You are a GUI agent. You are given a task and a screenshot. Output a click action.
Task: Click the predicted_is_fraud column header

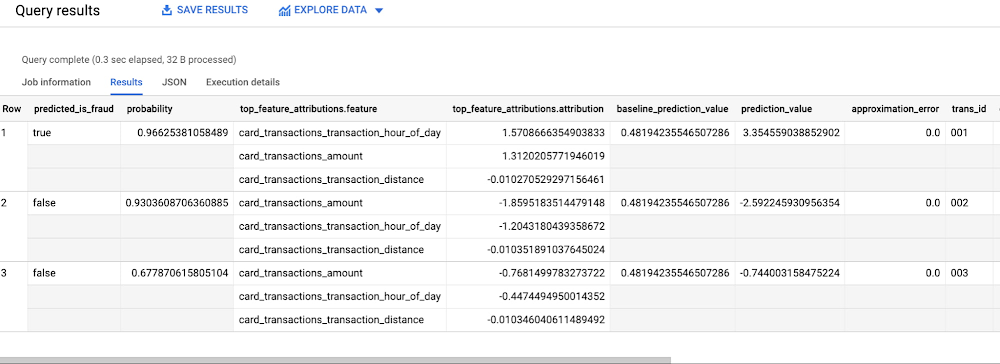(x=73, y=109)
